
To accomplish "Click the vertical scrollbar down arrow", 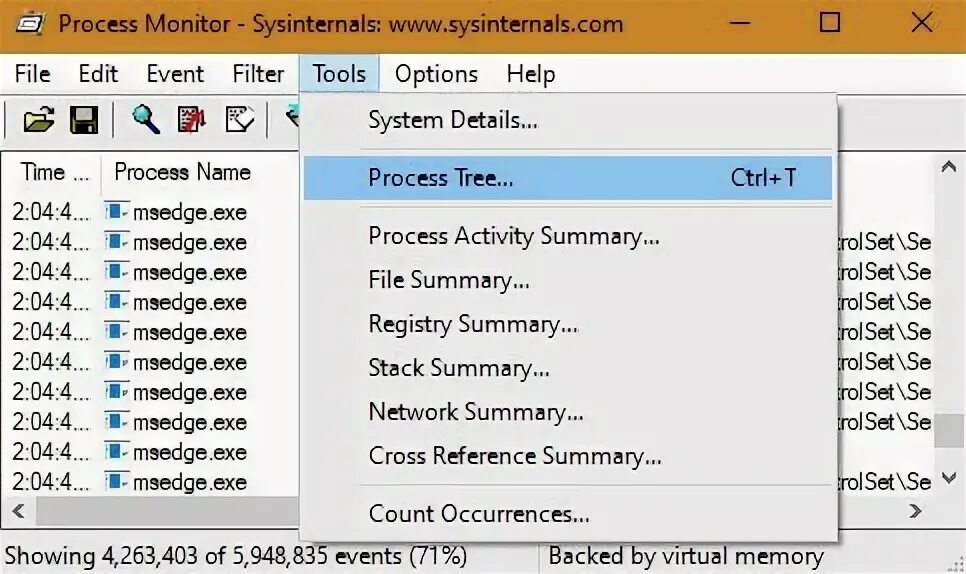I will (949, 480).
